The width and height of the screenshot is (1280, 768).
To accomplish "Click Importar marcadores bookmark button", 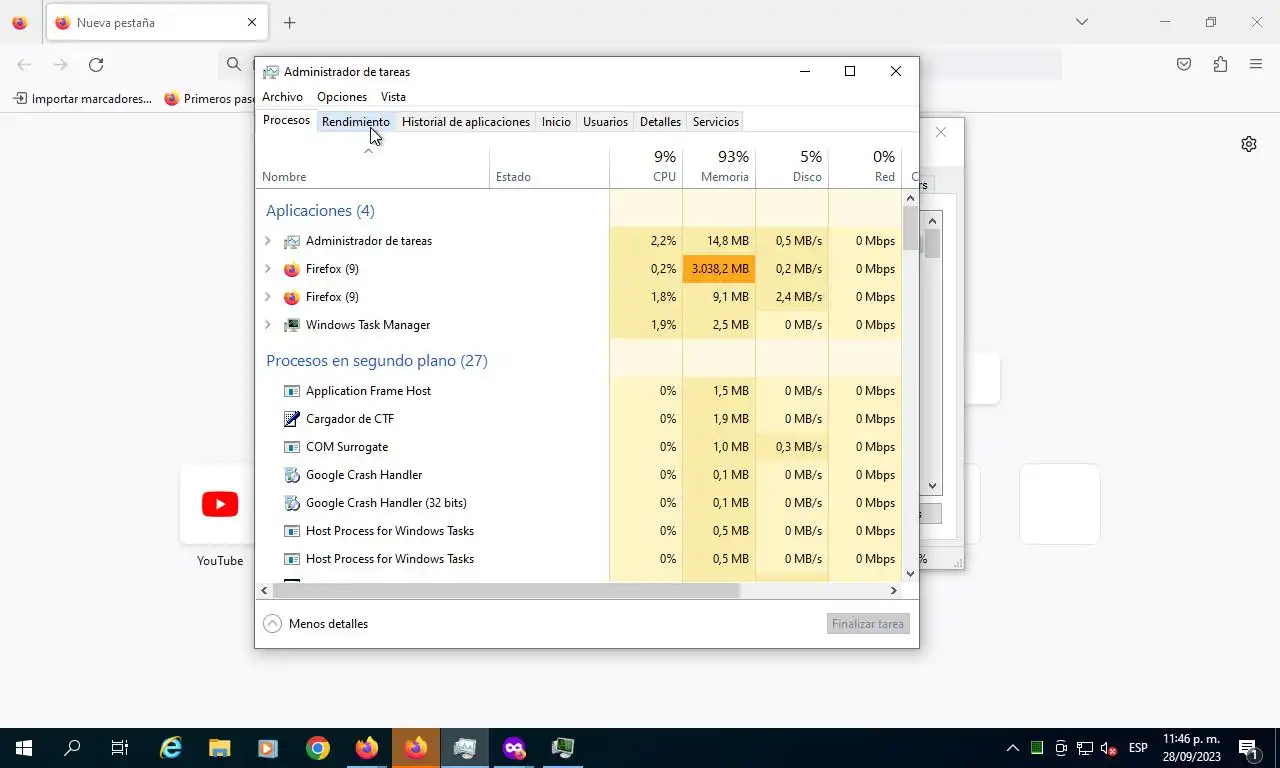I will click(x=83, y=99).
